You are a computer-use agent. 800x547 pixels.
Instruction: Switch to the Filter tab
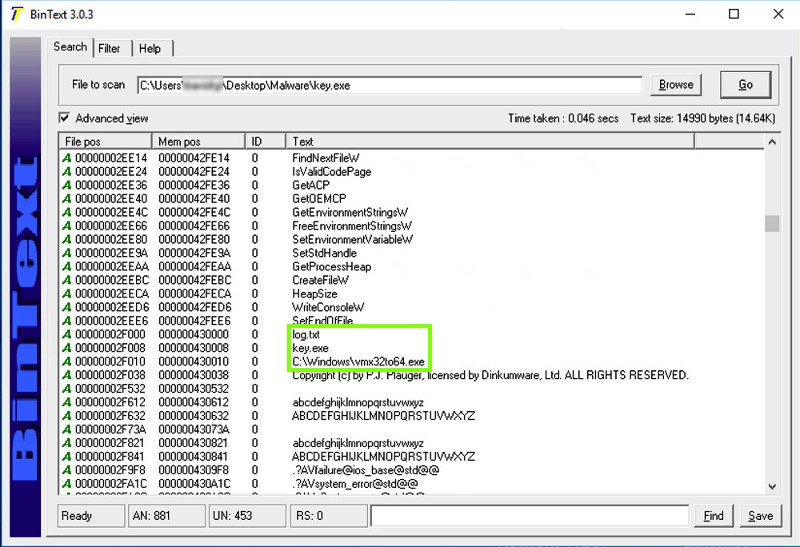click(x=109, y=48)
